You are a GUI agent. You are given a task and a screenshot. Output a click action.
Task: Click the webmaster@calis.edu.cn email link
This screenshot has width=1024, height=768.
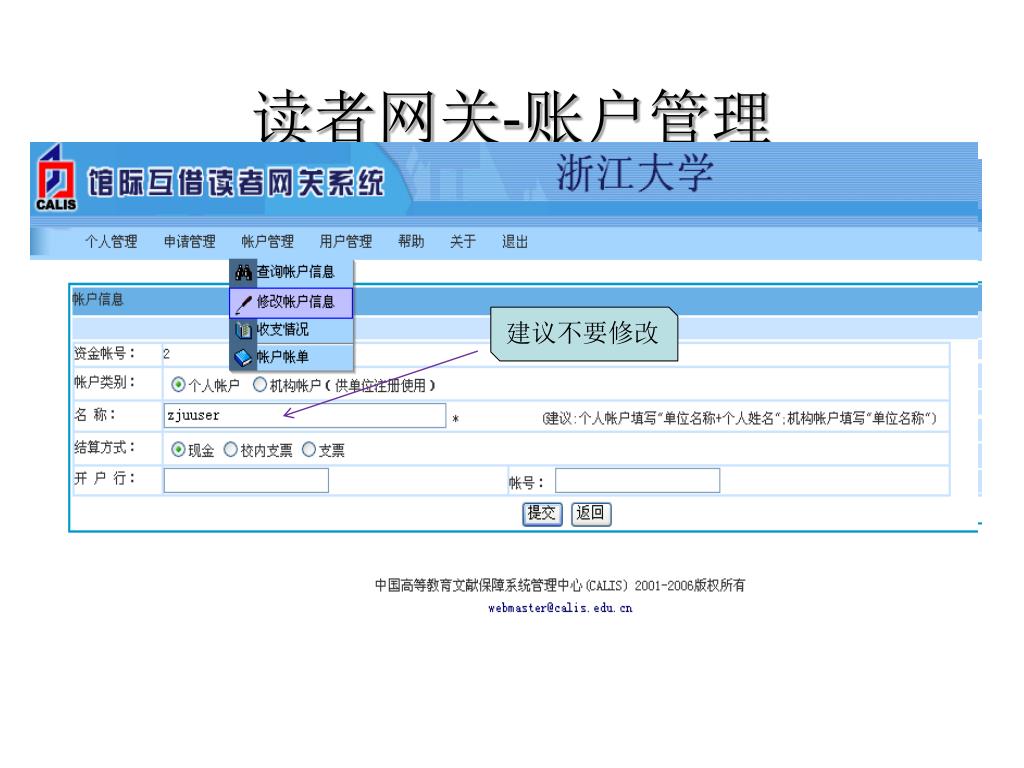(560, 608)
